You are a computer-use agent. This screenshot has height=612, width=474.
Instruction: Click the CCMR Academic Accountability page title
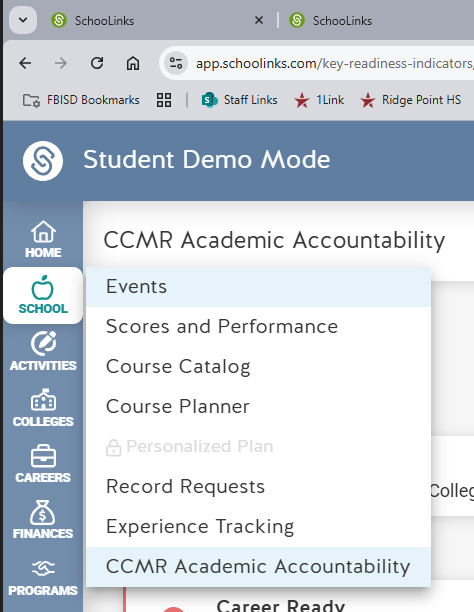click(274, 240)
